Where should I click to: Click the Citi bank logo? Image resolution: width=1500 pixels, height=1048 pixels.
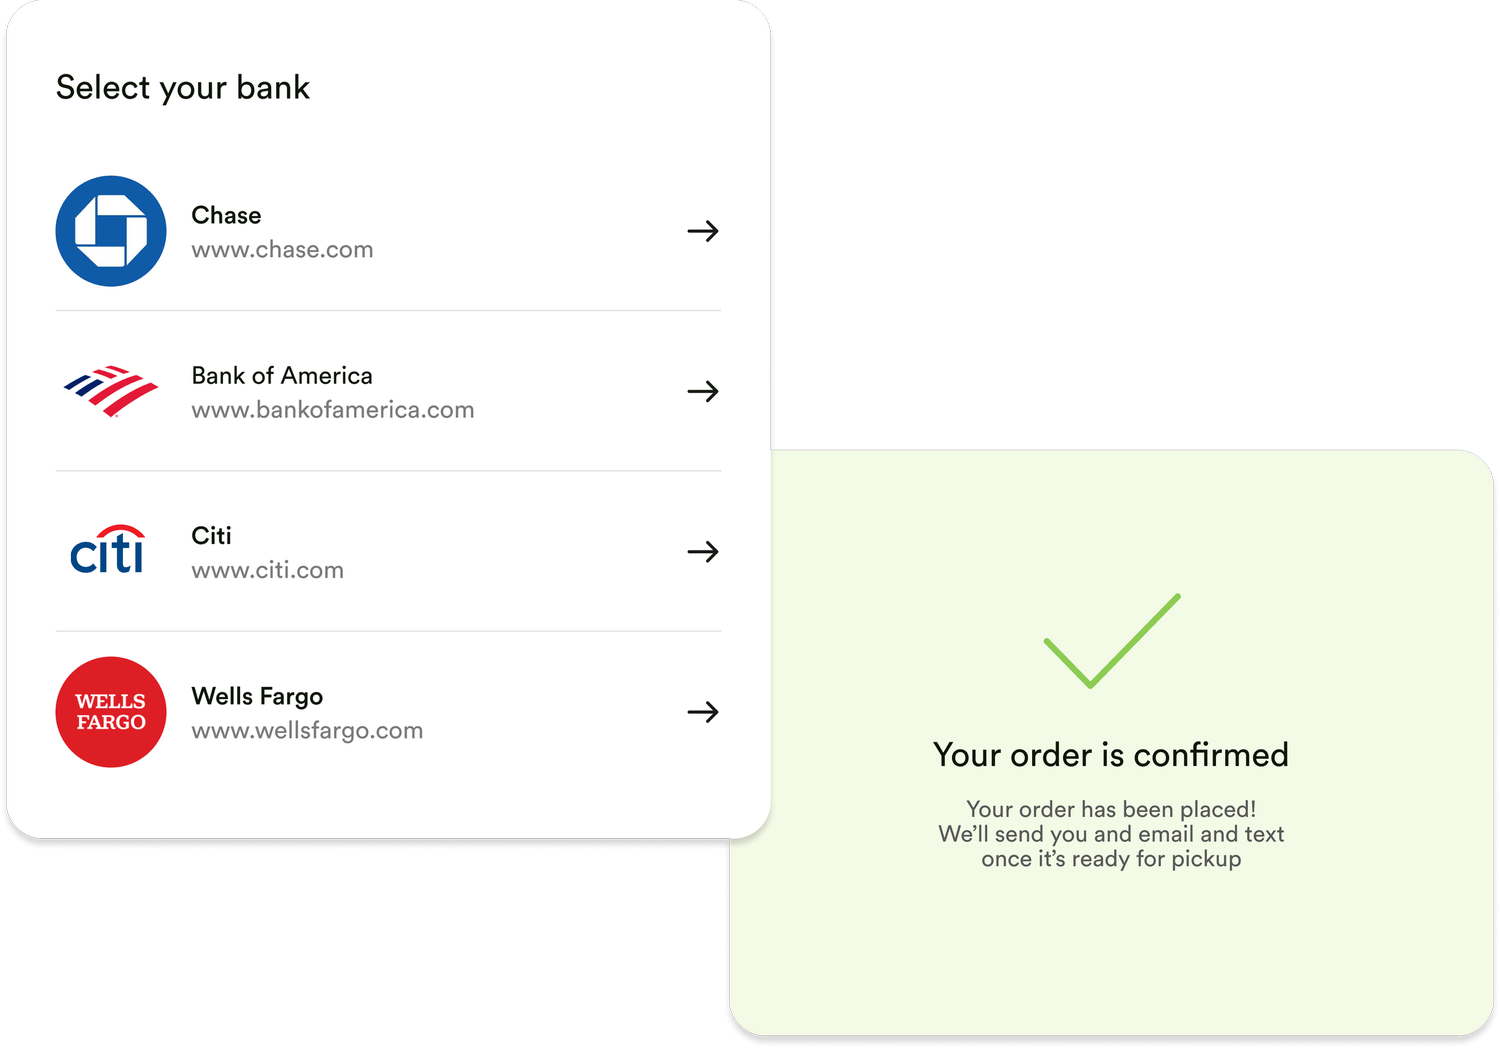pyautogui.click(x=108, y=550)
